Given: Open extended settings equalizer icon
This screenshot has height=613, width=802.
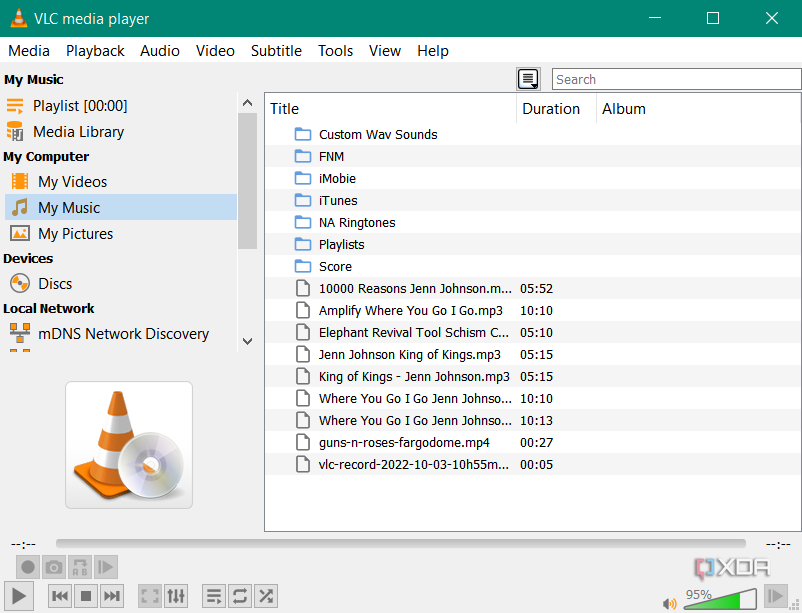Looking at the screenshot, I should click(x=176, y=596).
